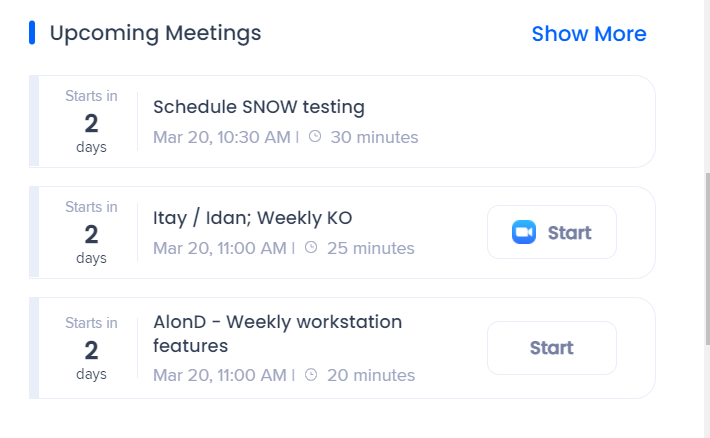Viewport: 710px width, 438px height.
Task: Click clock icon beside 25 minutes
Action: (x=311, y=247)
